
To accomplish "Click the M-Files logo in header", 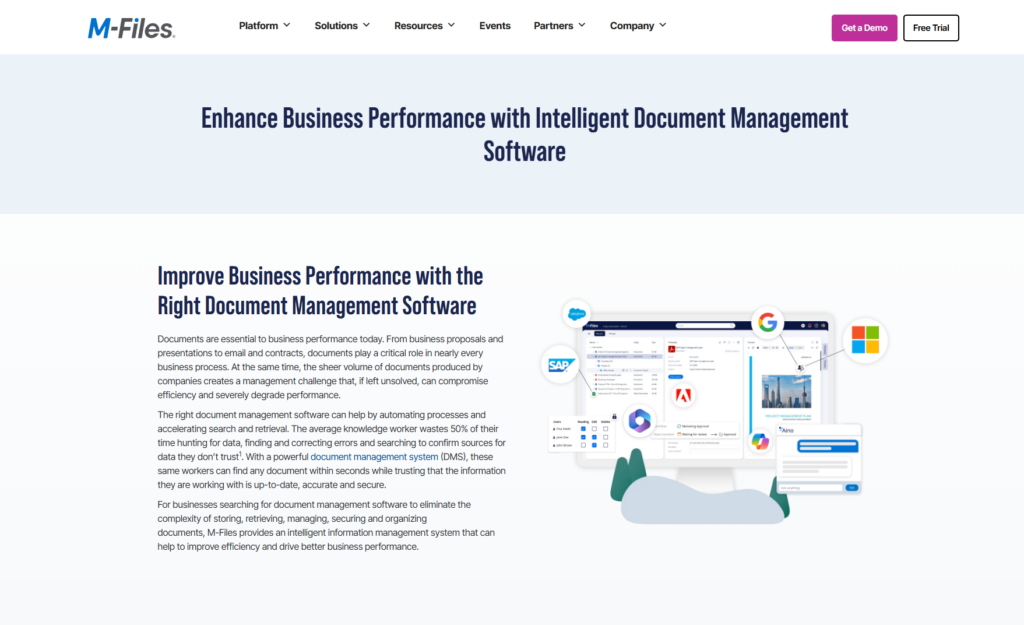I will (131, 27).
